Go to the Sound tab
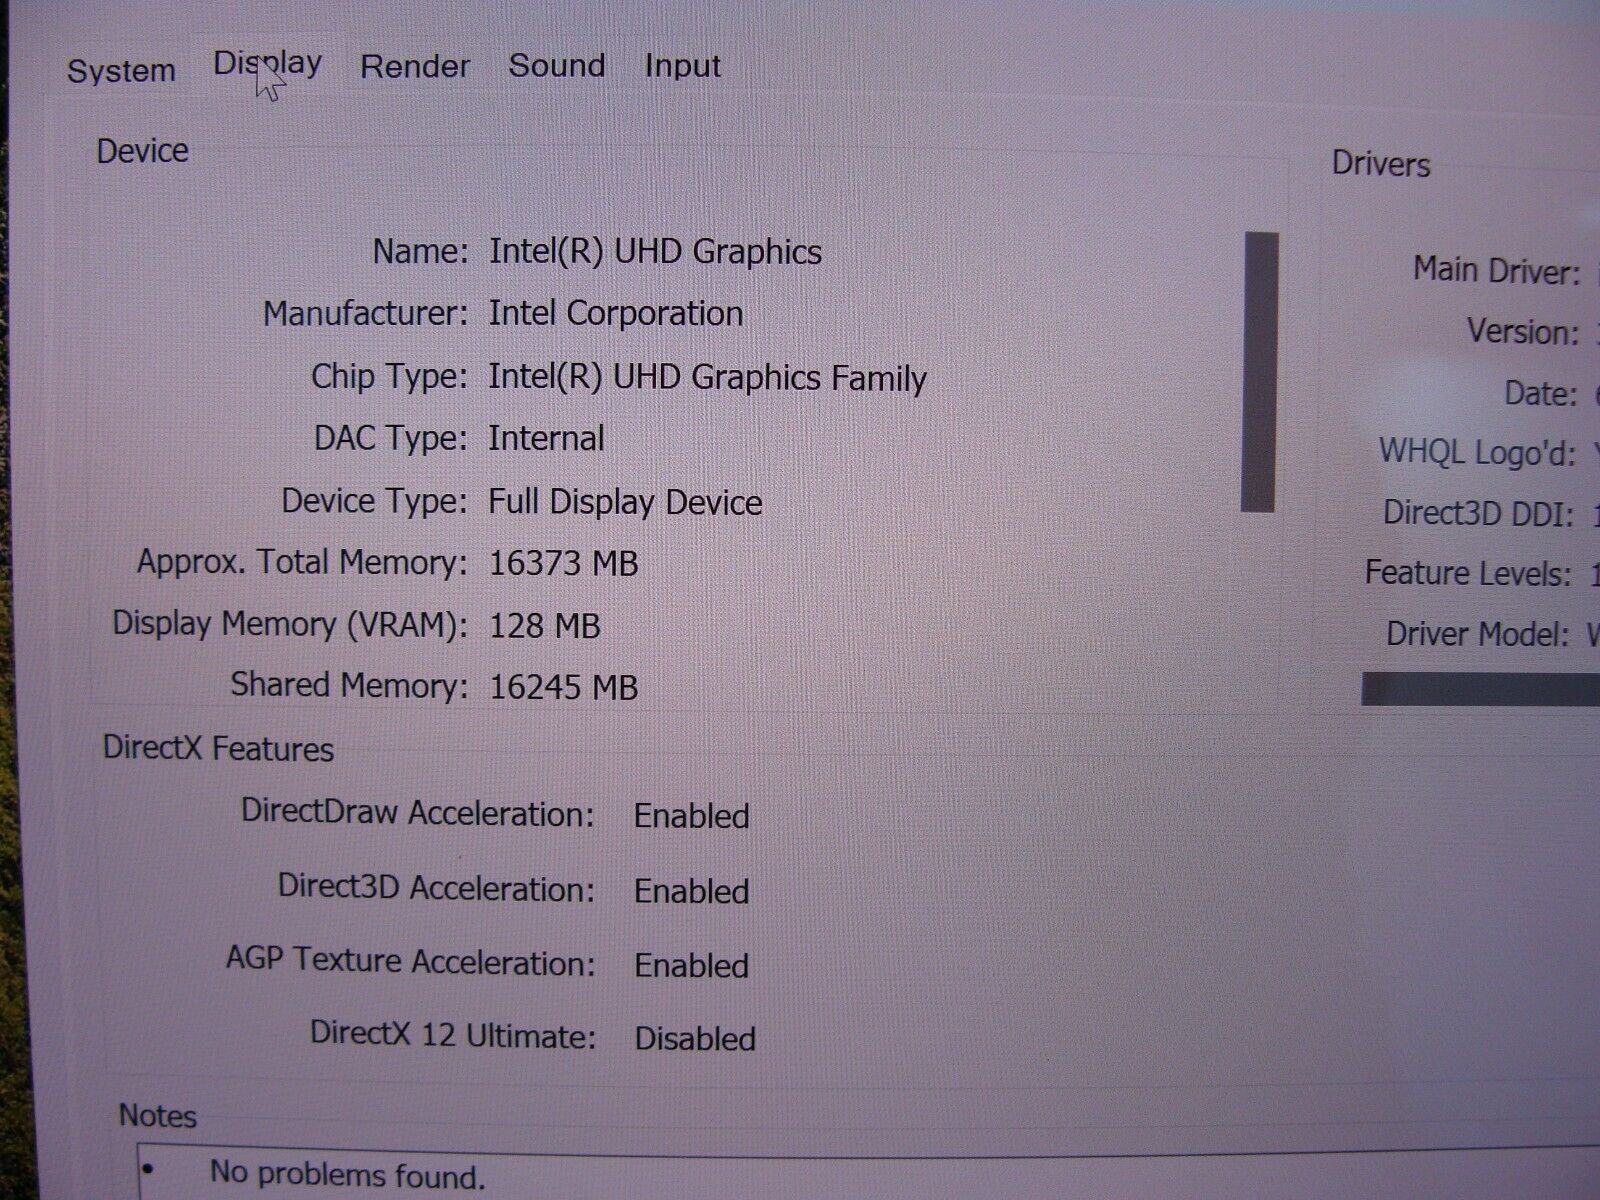The height and width of the screenshot is (1200, 1600). point(556,65)
